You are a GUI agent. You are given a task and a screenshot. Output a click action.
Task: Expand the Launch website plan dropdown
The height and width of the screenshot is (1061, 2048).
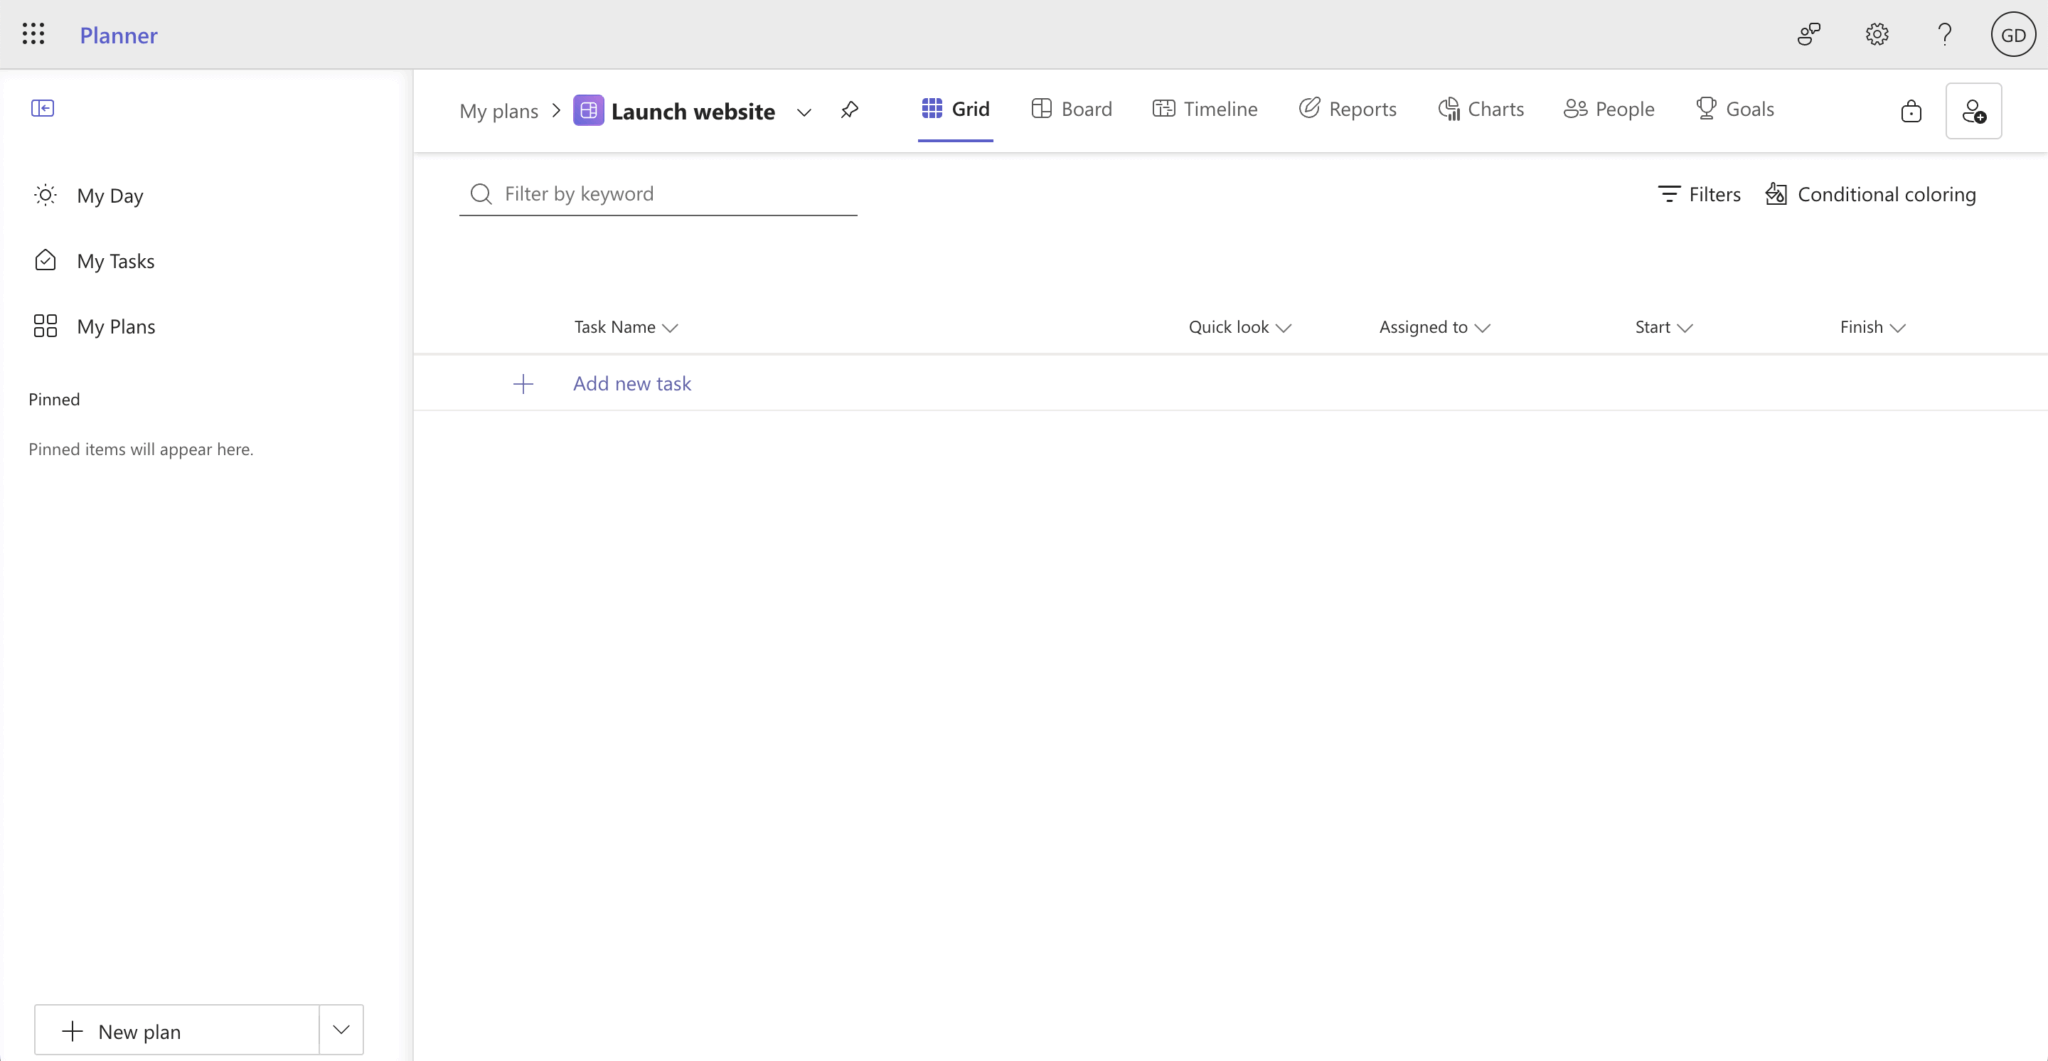tap(803, 112)
